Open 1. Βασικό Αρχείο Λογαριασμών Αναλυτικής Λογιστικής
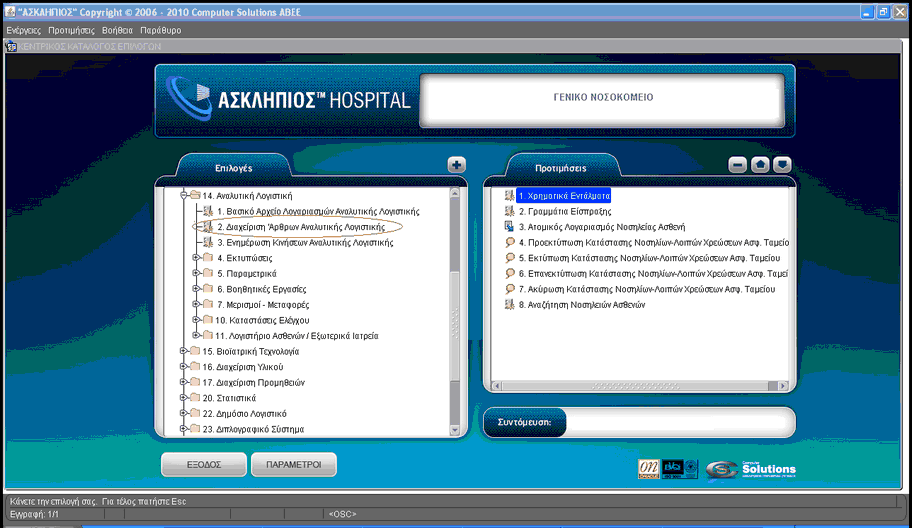 pos(318,211)
